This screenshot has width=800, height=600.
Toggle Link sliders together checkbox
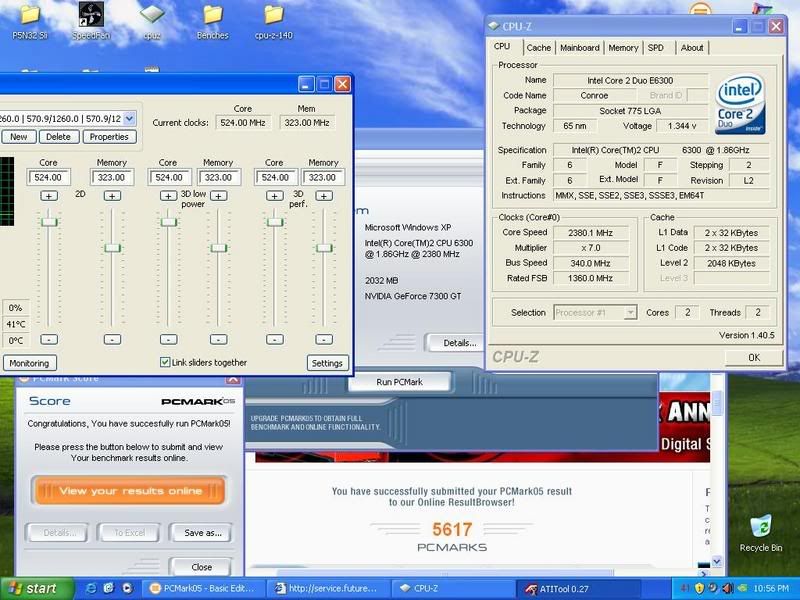(165, 362)
